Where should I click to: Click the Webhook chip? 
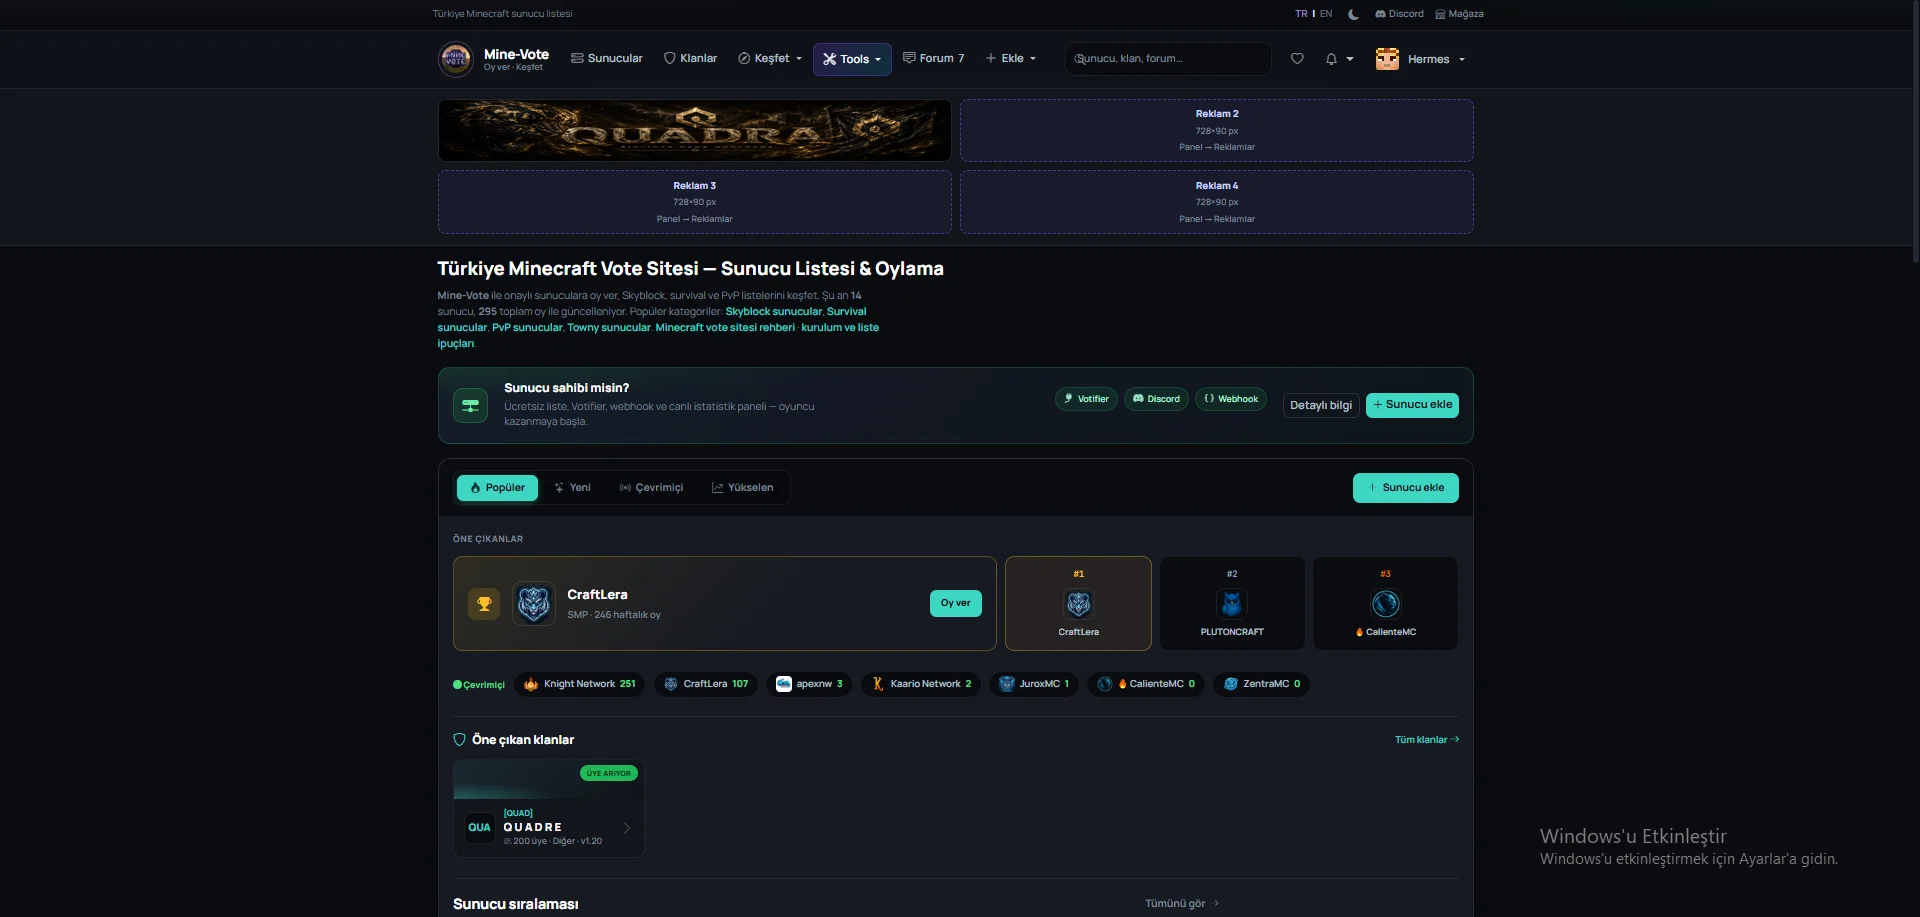click(x=1231, y=399)
